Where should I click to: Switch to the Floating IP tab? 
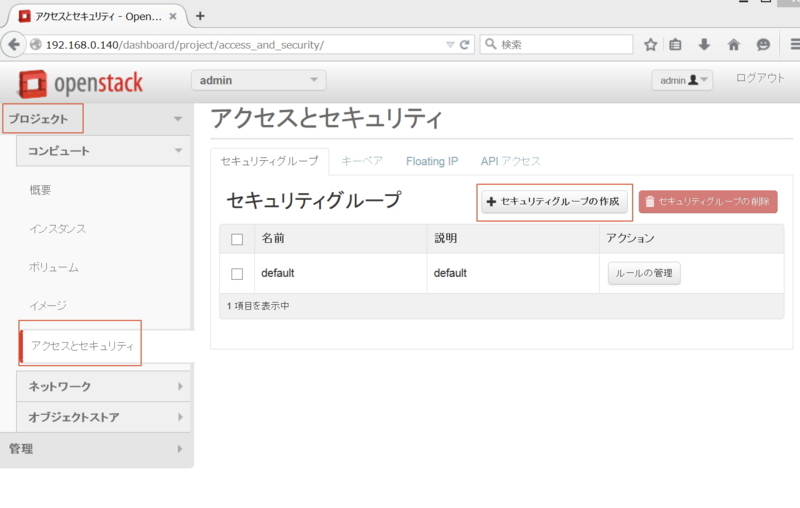tap(432, 161)
